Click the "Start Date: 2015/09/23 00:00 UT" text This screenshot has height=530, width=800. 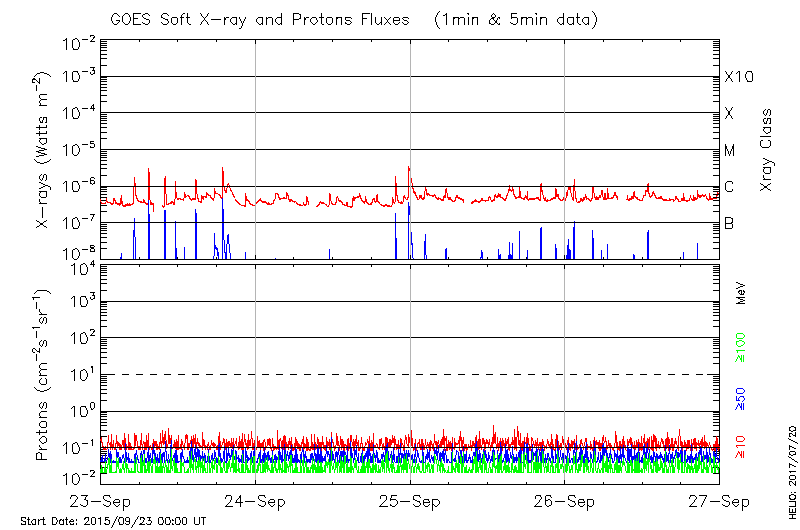pos(113,521)
